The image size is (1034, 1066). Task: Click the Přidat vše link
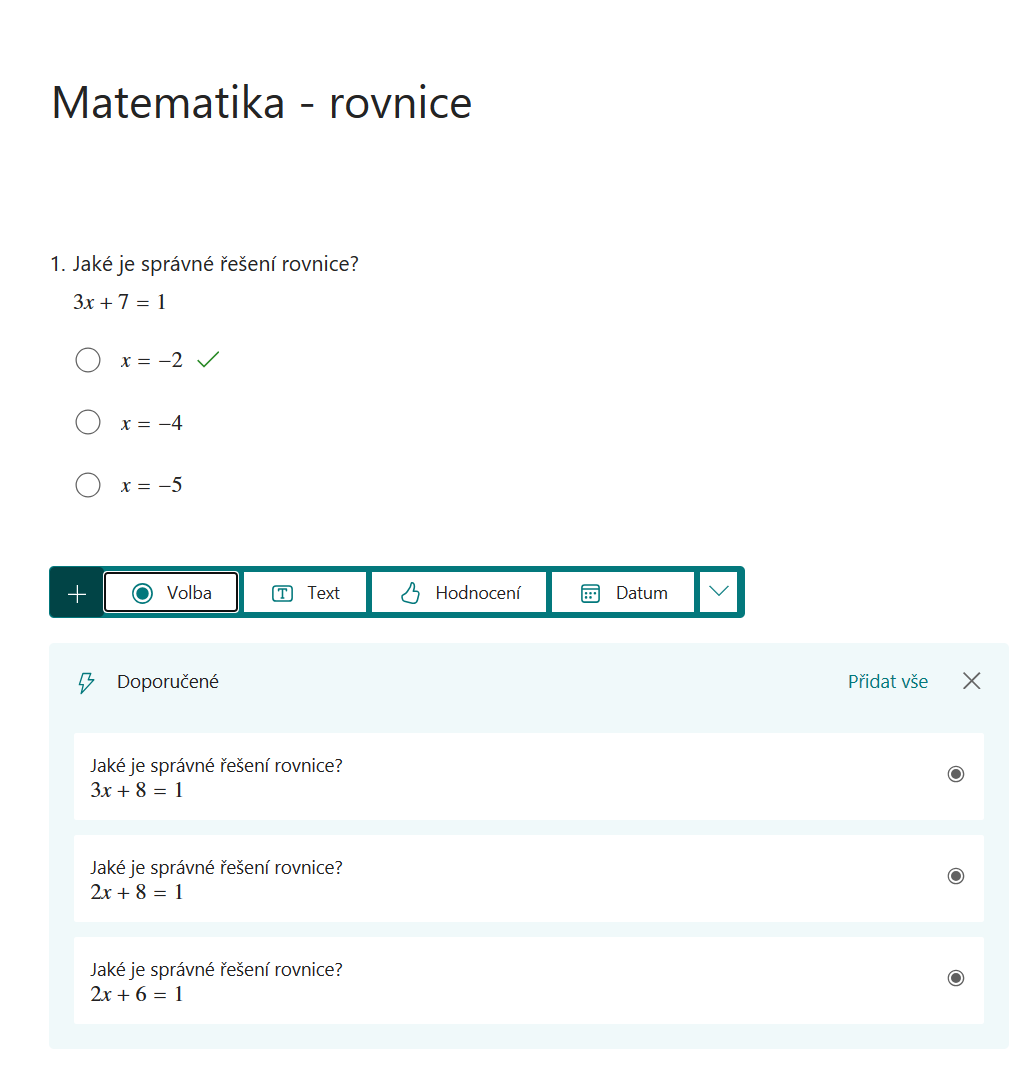pos(887,681)
